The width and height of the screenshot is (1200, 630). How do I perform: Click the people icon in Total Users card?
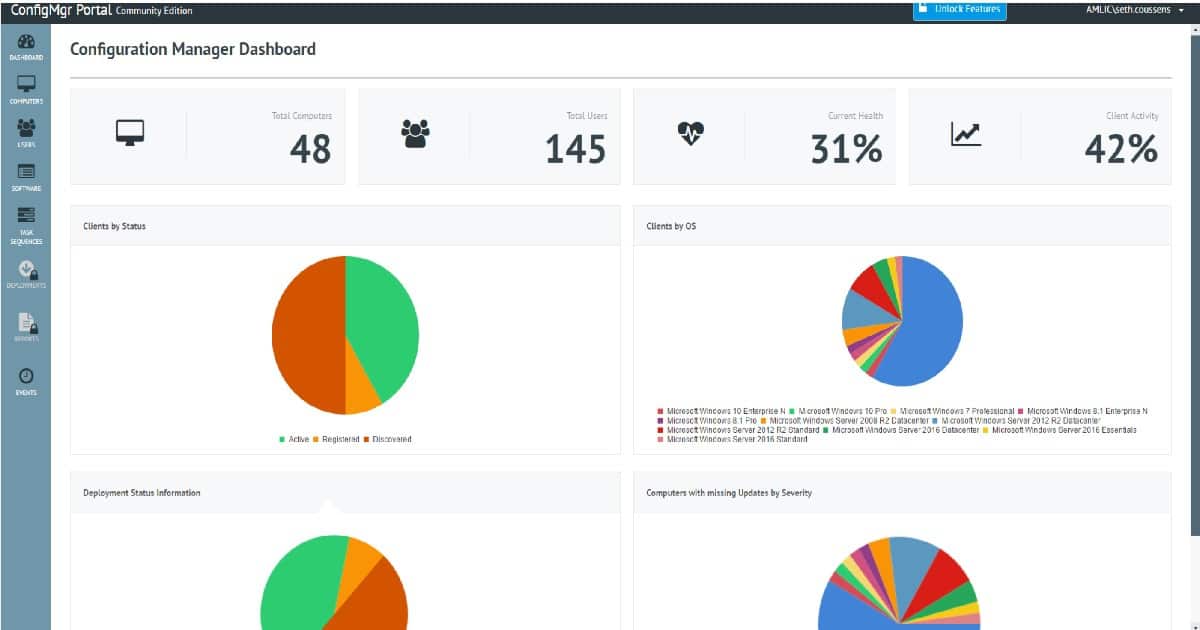coord(414,133)
